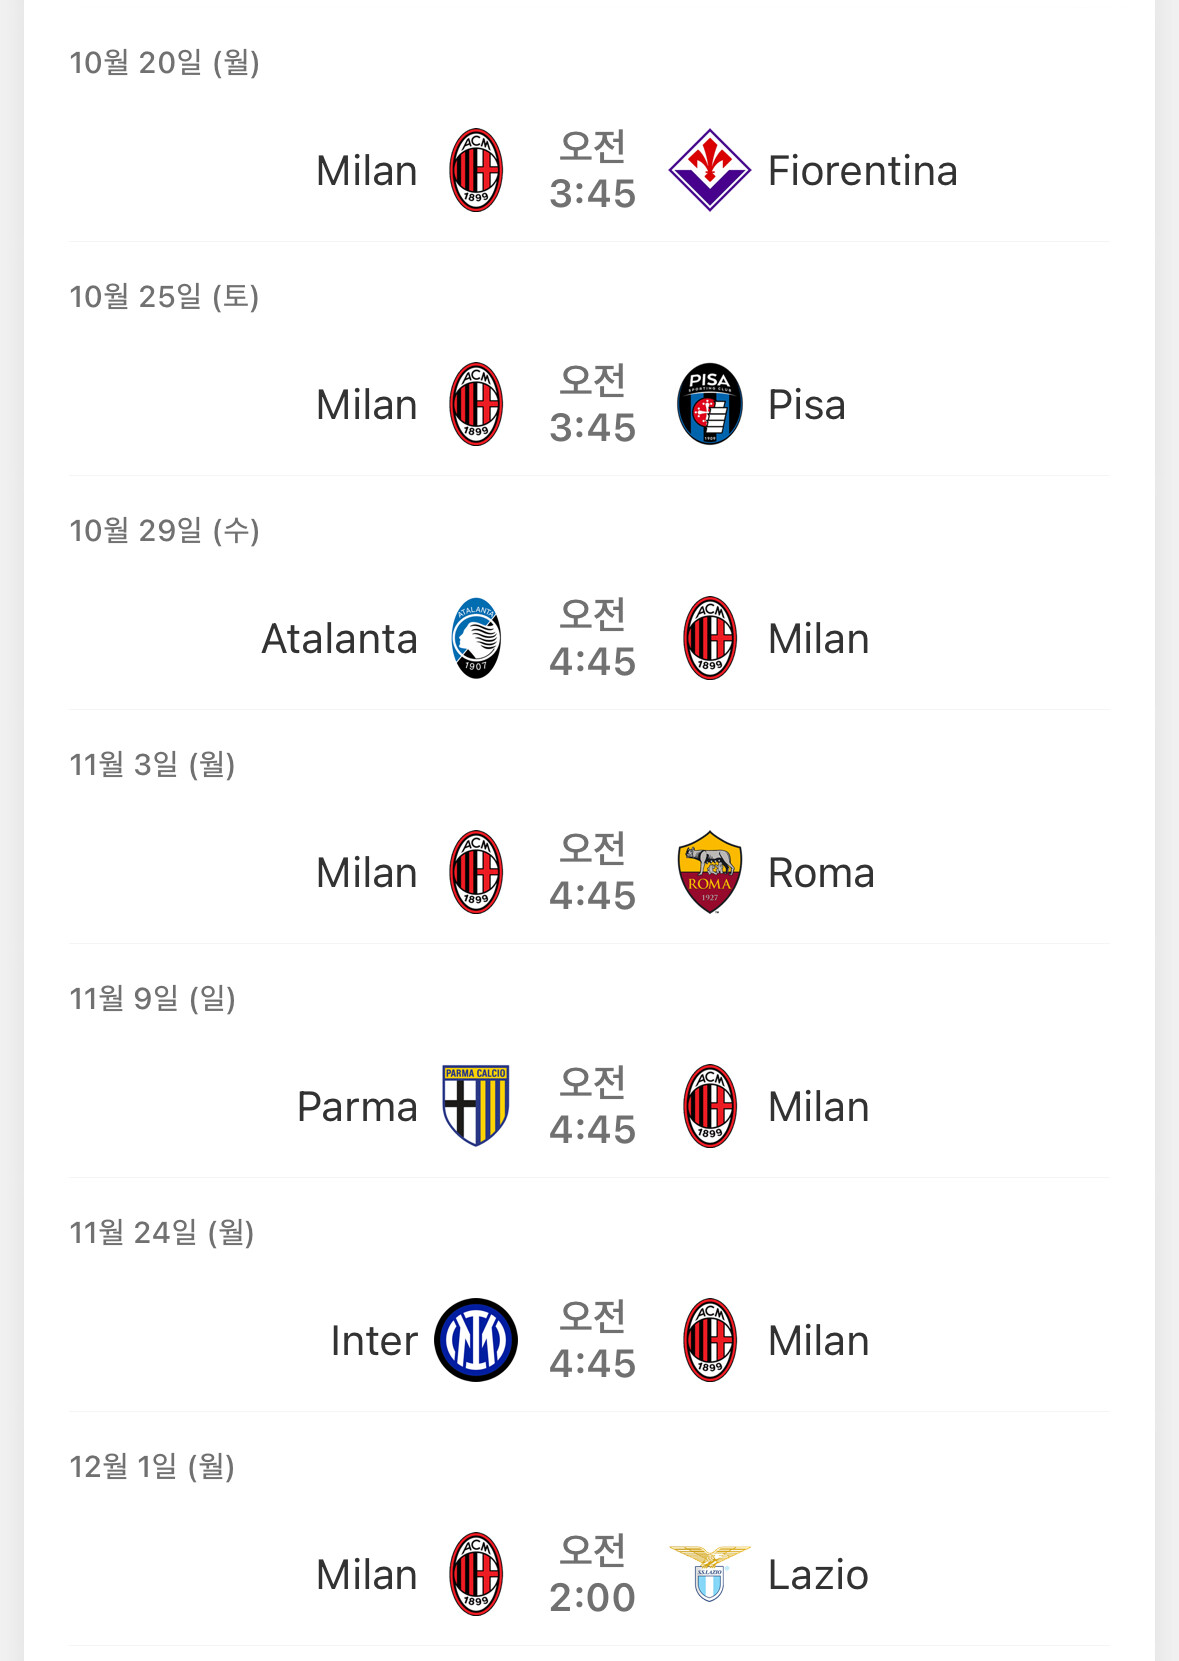This screenshot has width=1179, height=1661.
Task: Select the Parma team name
Action: [x=357, y=1107]
